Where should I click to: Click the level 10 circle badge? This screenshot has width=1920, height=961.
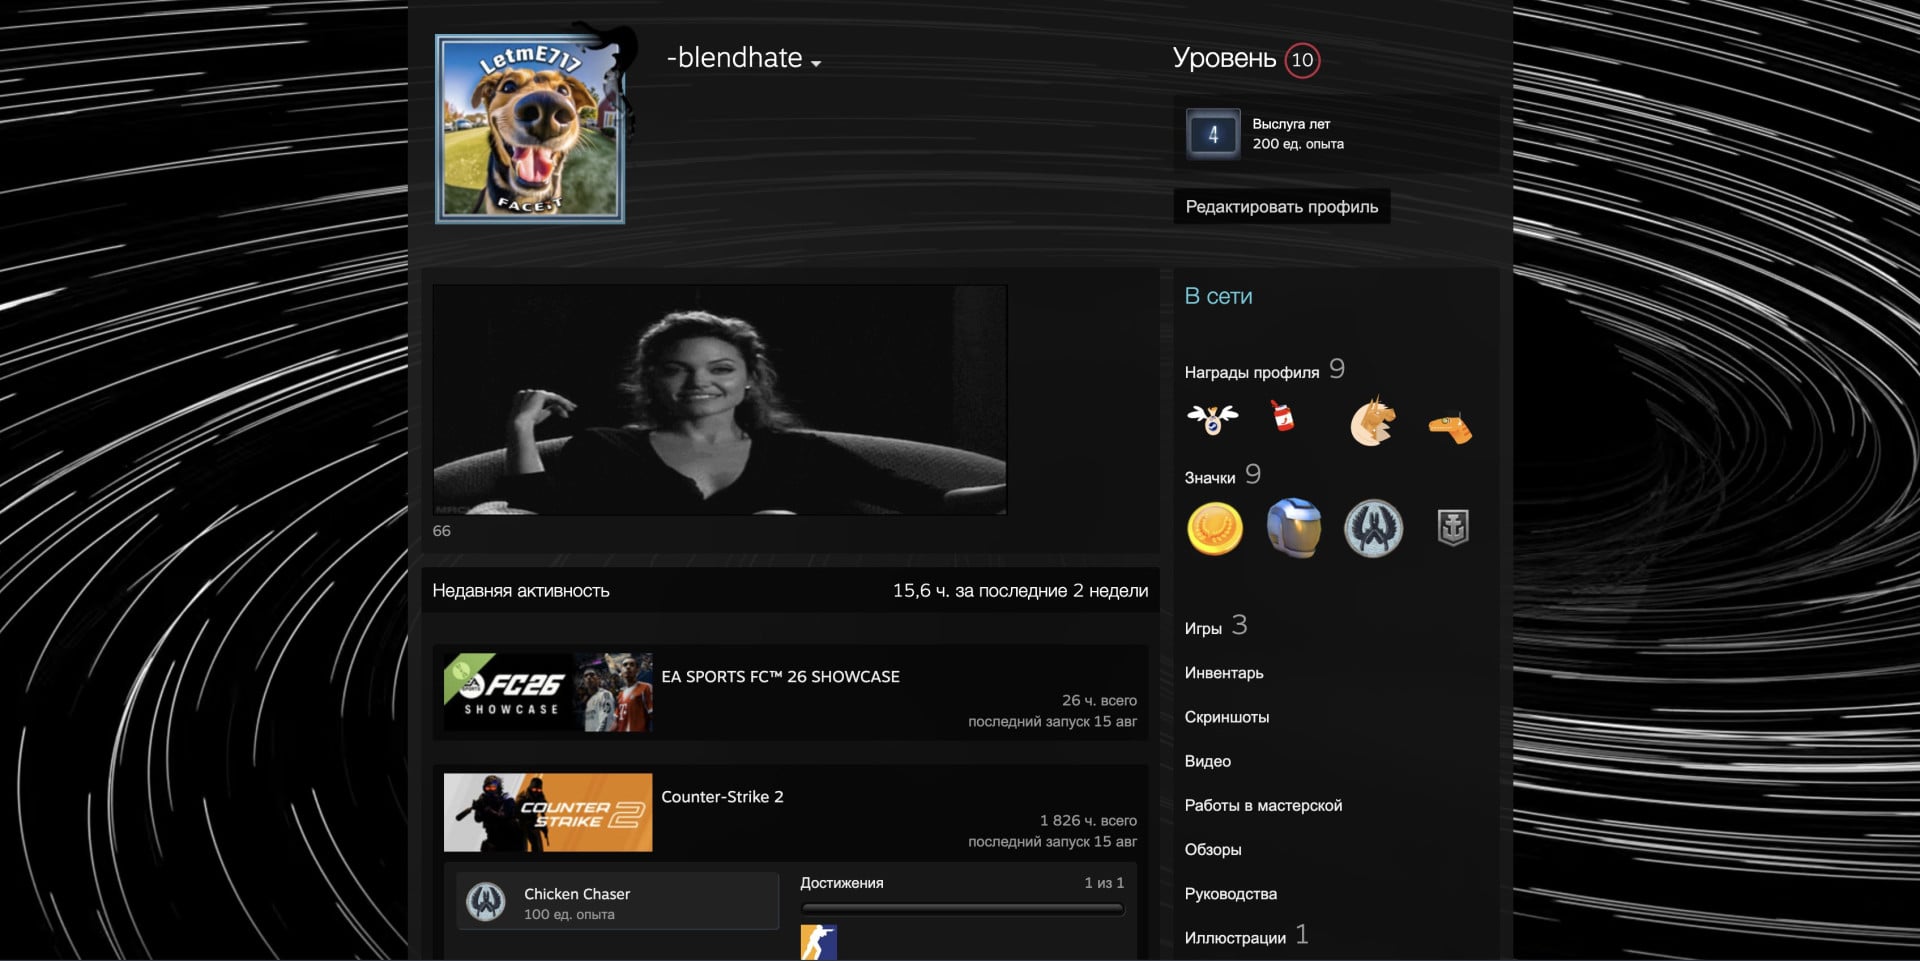tap(1302, 60)
